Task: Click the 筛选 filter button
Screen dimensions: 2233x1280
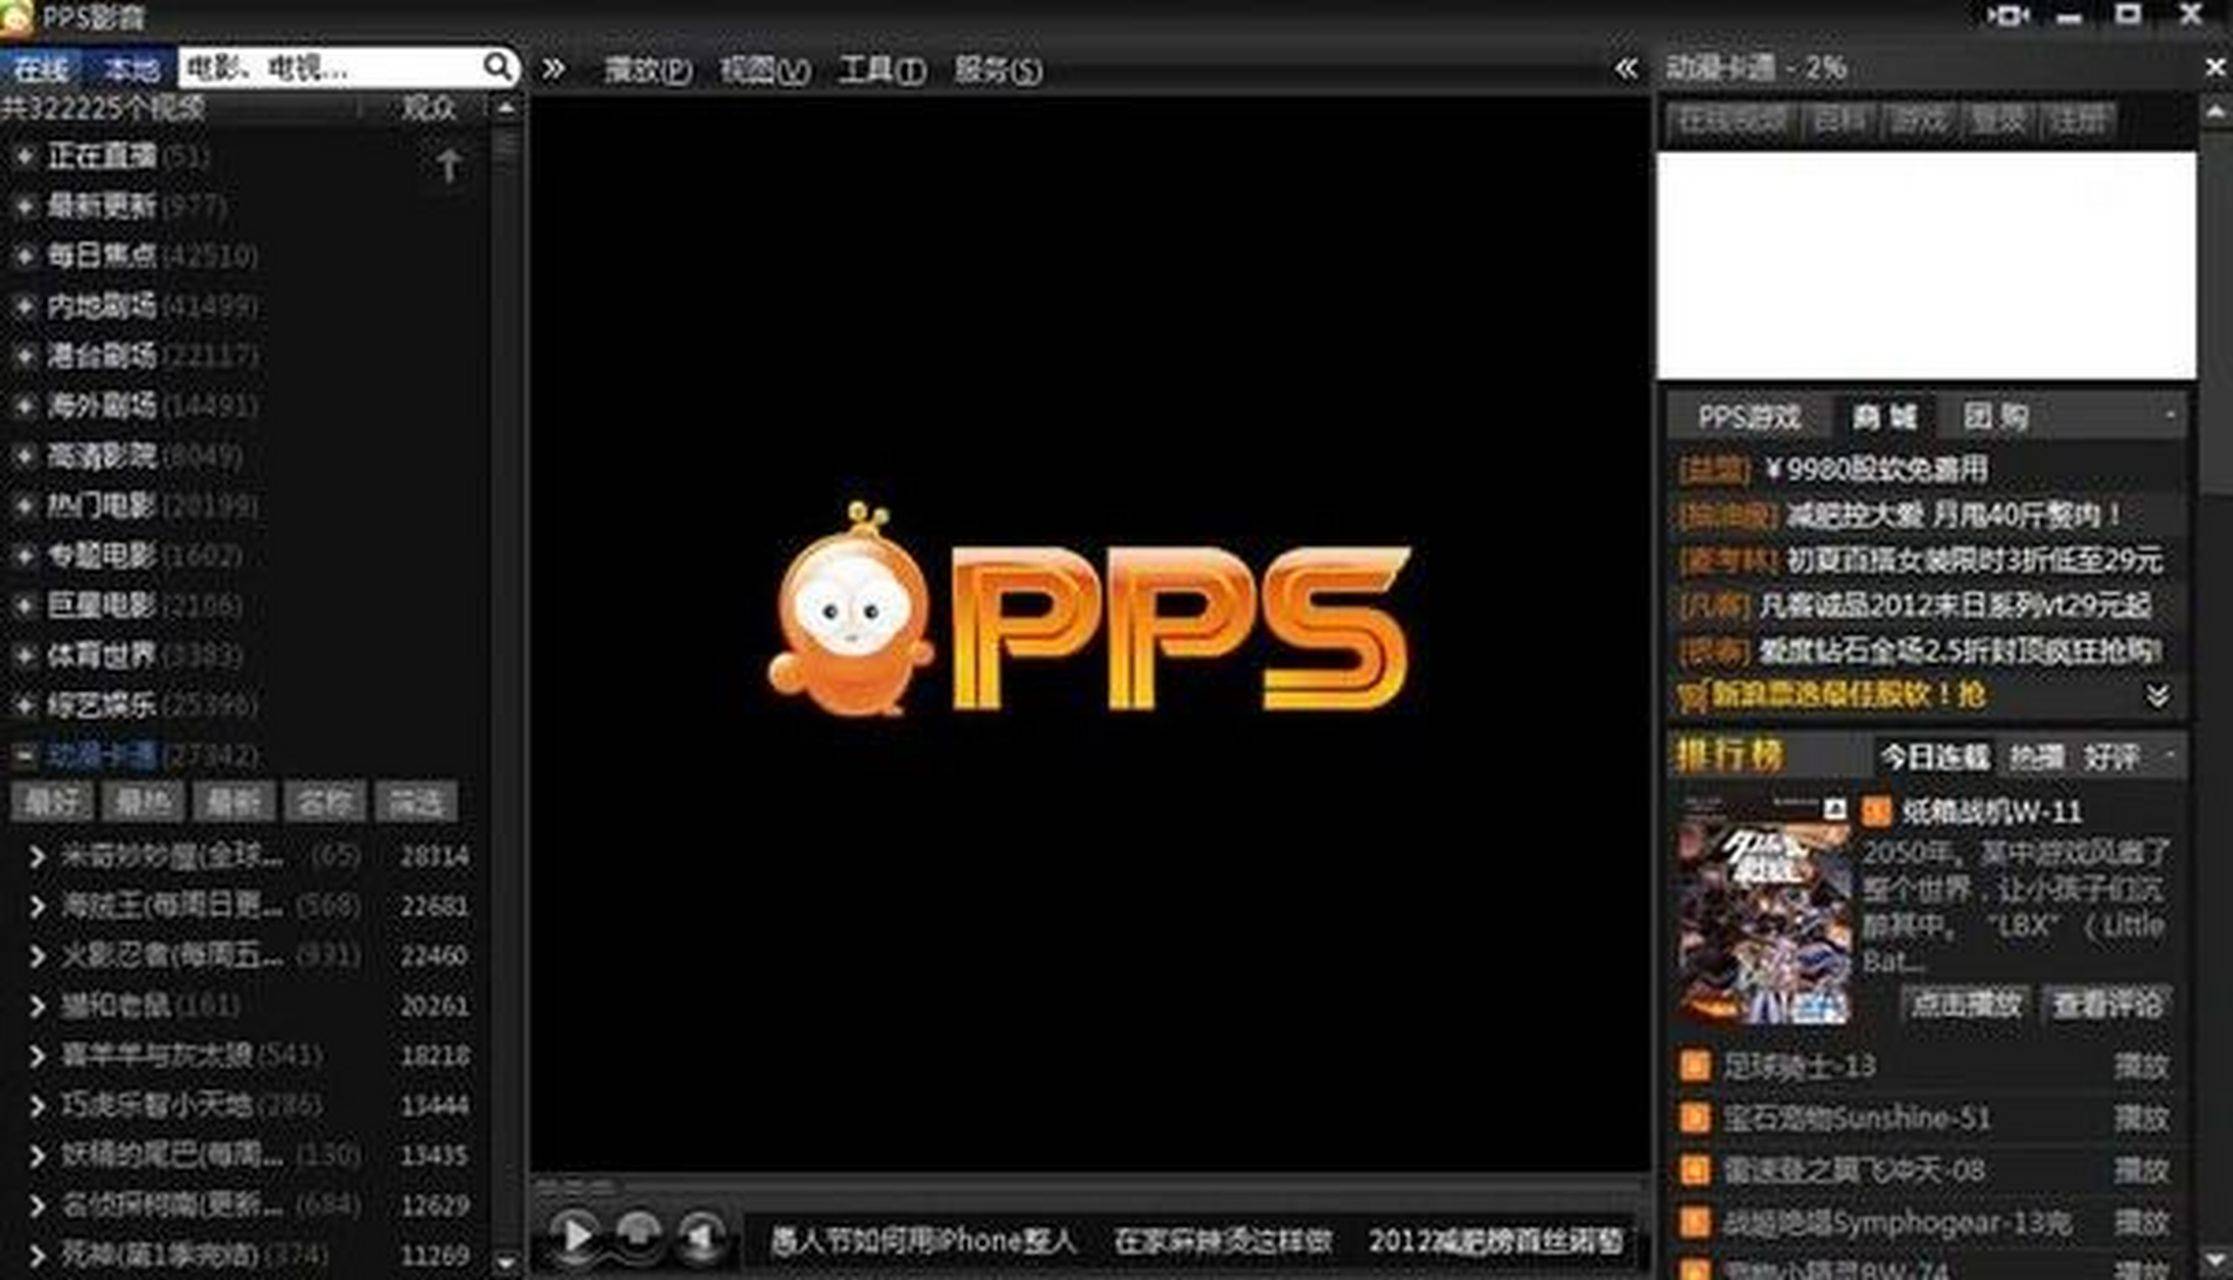Action: pos(416,802)
